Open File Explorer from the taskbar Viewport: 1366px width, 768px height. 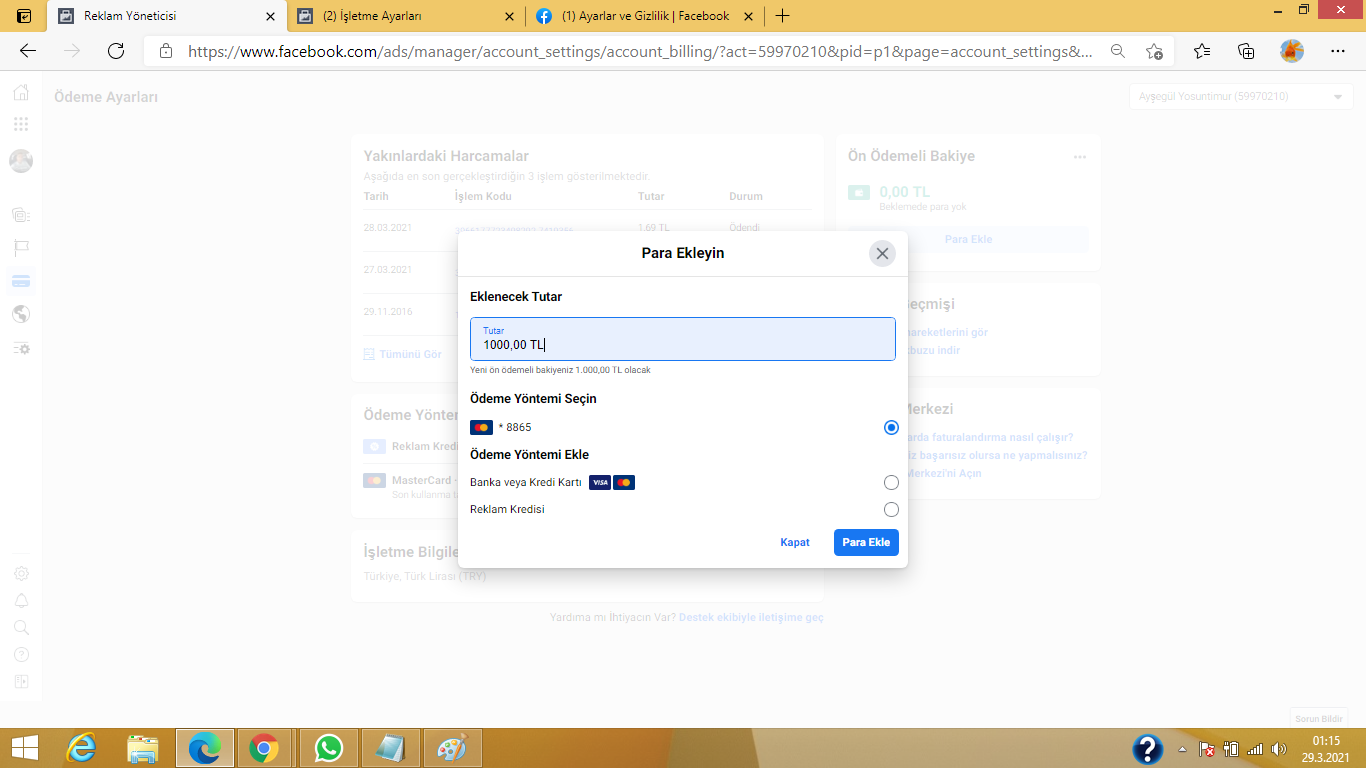[x=144, y=748]
